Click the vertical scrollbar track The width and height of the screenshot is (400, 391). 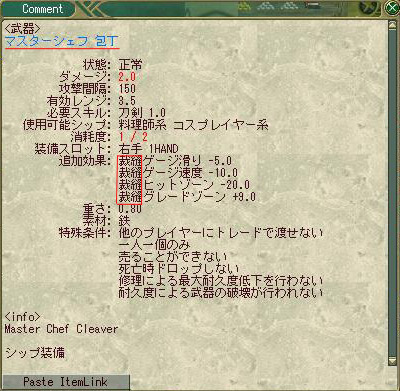click(x=392, y=193)
